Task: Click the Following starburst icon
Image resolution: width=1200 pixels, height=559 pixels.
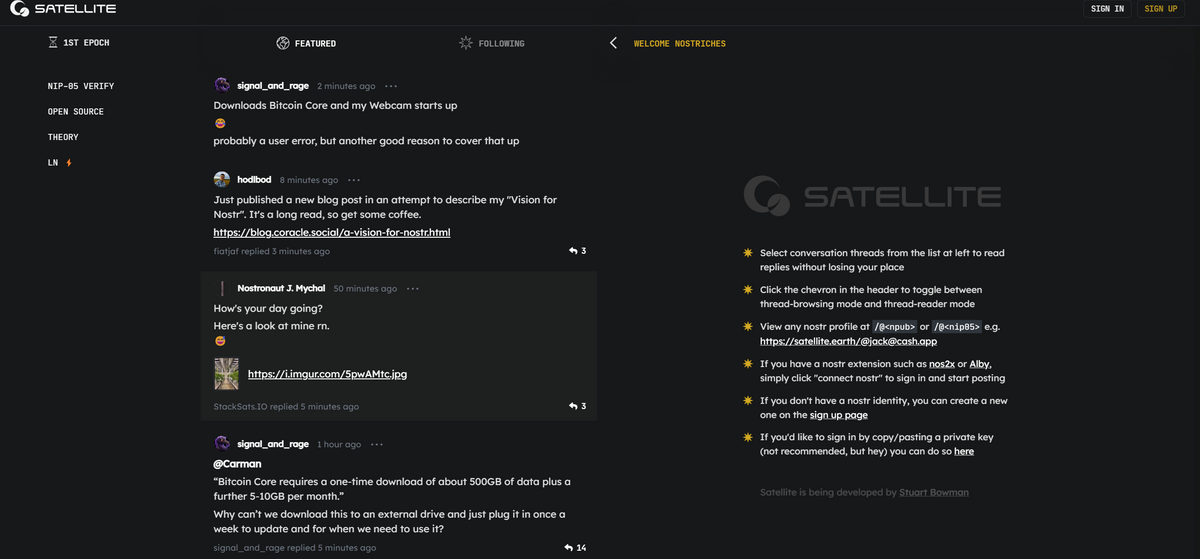Action: pos(465,43)
